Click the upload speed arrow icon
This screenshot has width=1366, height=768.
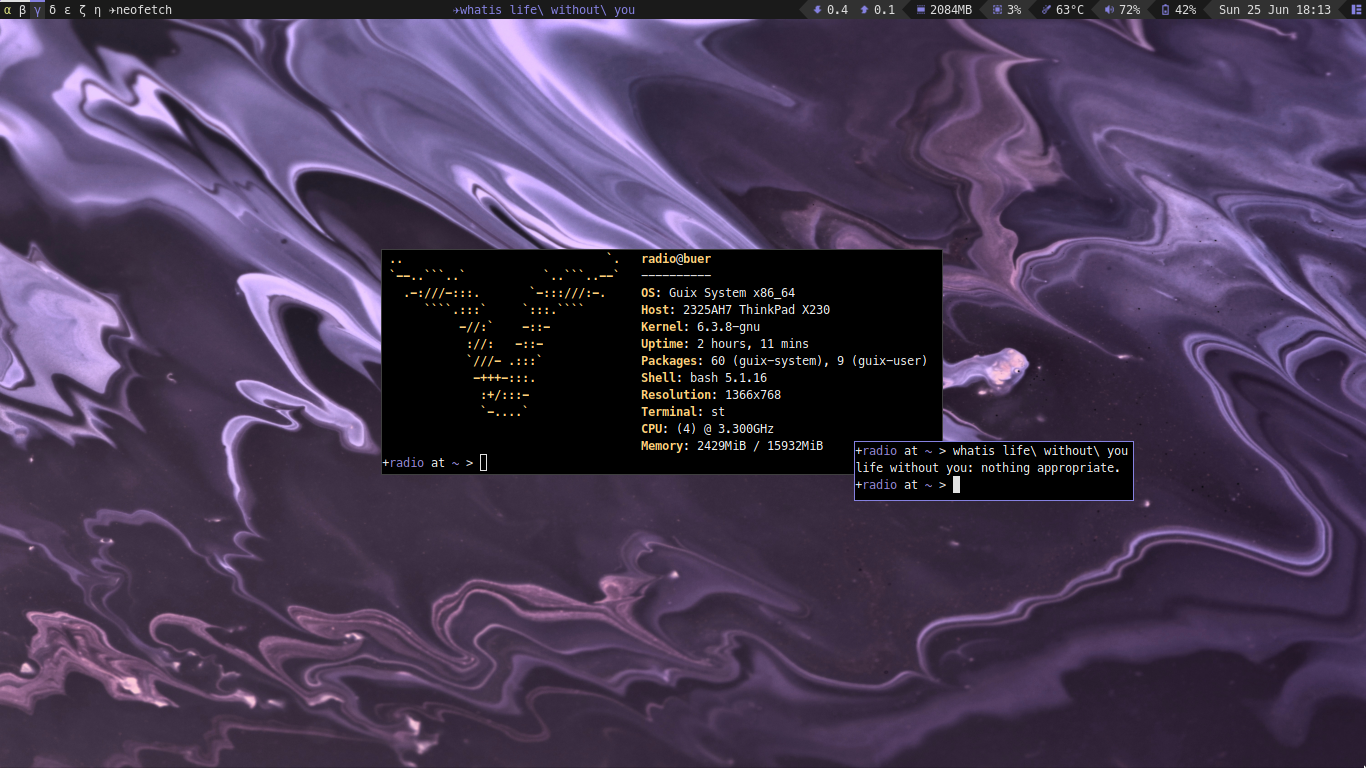pyautogui.click(x=864, y=9)
